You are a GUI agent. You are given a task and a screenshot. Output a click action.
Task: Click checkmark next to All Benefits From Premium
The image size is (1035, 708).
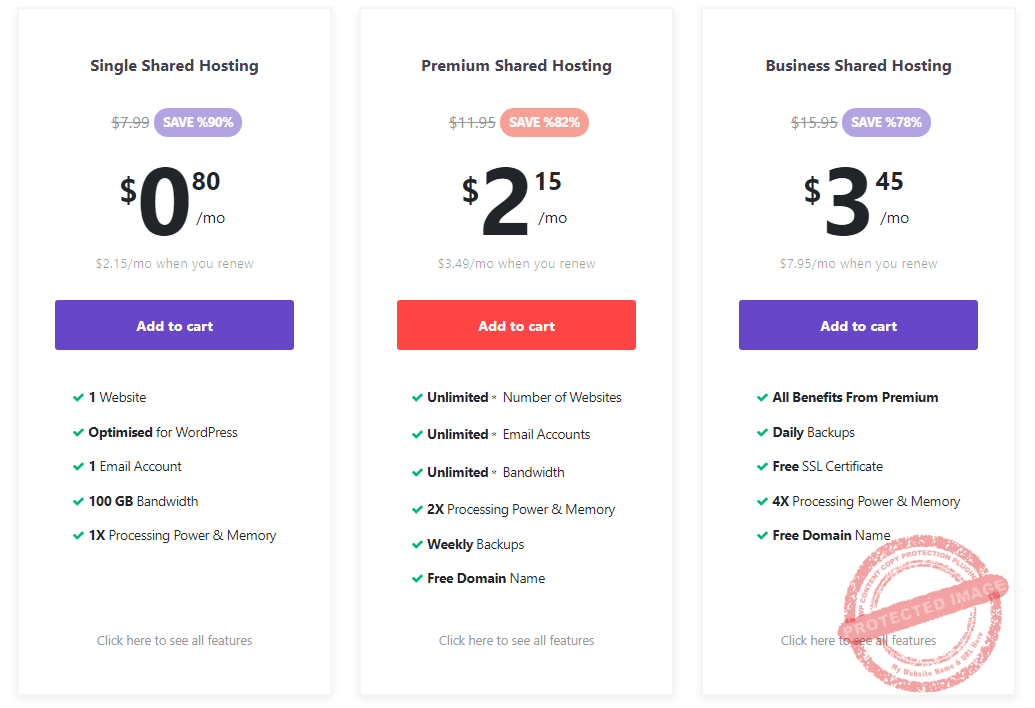click(762, 397)
